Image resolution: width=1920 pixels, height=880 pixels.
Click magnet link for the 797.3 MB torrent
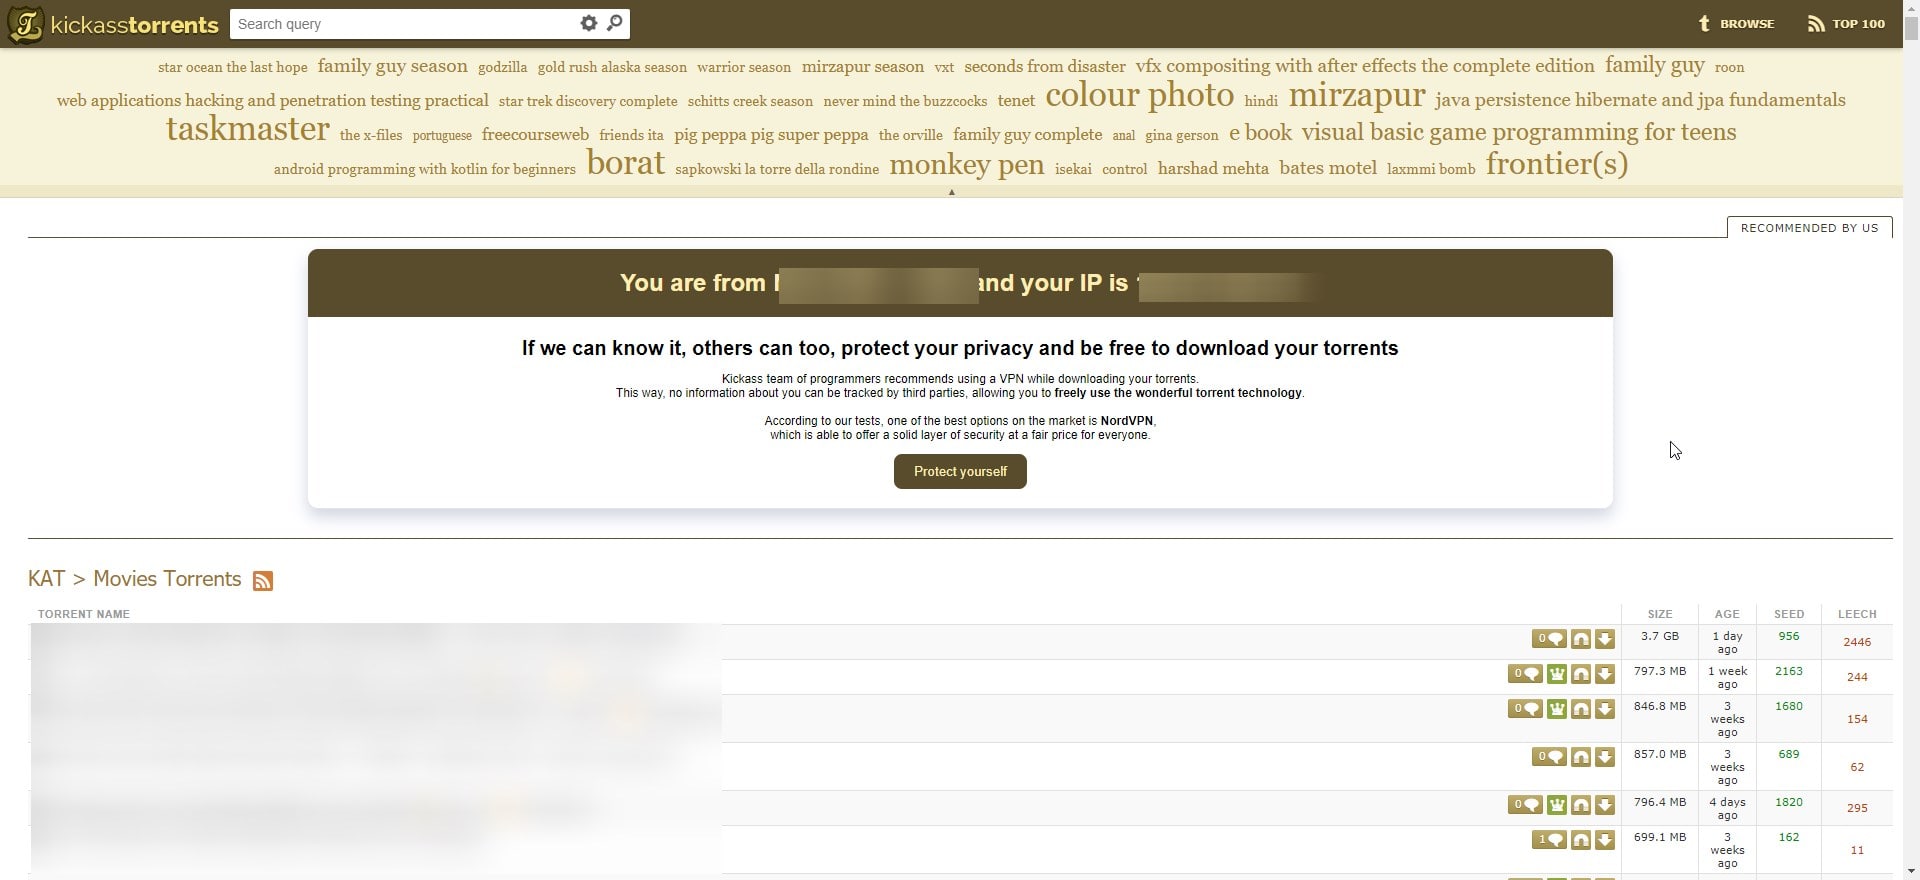coord(1581,674)
